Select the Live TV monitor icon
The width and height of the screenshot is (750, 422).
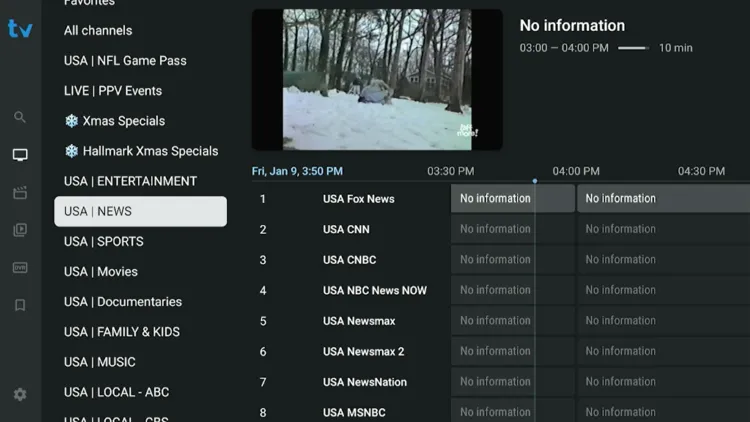20,155
